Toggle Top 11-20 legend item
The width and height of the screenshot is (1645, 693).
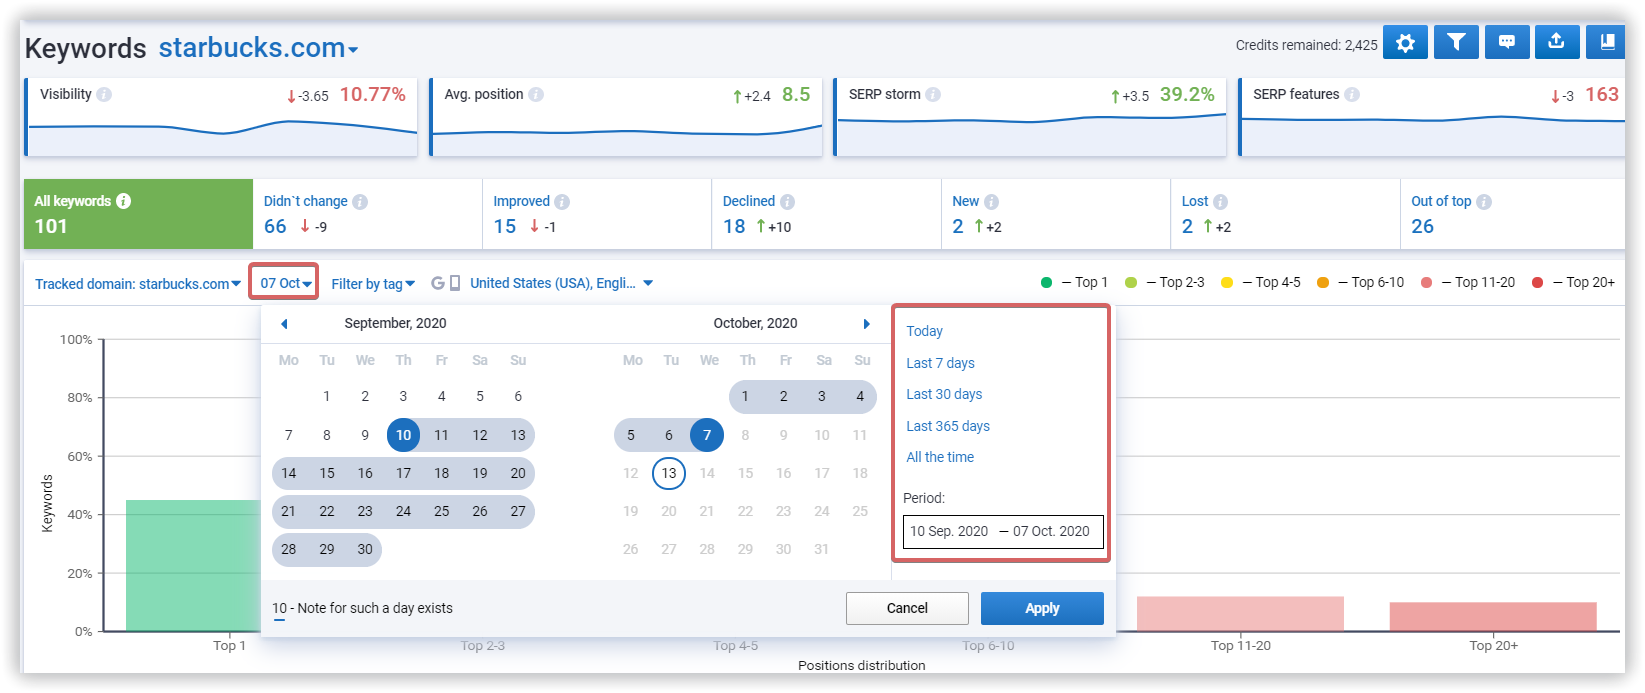click(x=1468, y=282)
